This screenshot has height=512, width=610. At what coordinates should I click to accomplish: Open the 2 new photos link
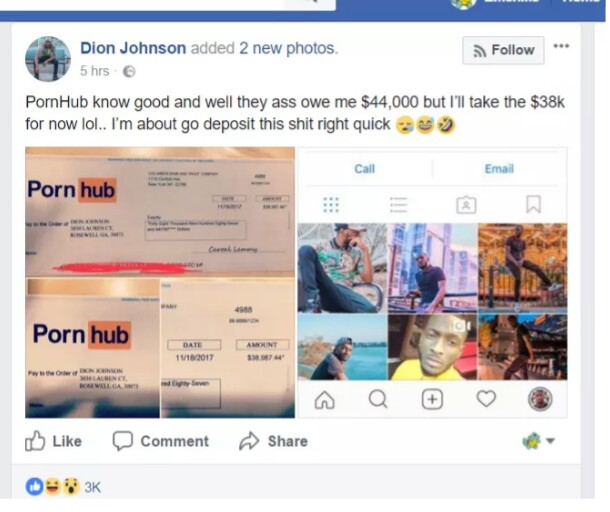click(x=288, y=48)
